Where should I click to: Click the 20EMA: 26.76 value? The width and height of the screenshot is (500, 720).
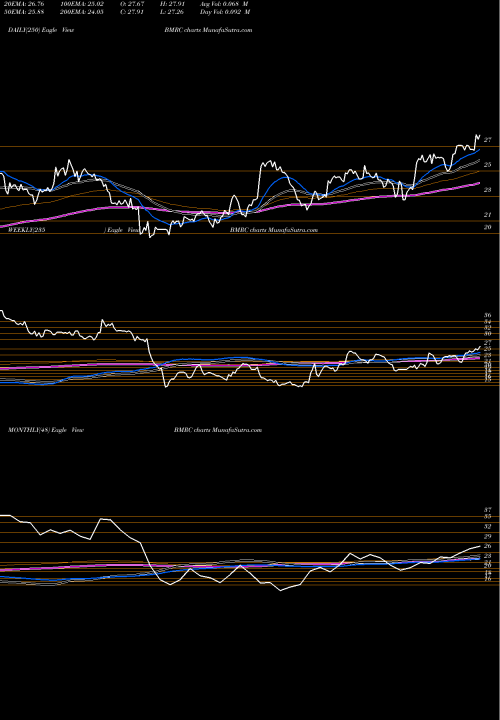click(x=24, y=4)
